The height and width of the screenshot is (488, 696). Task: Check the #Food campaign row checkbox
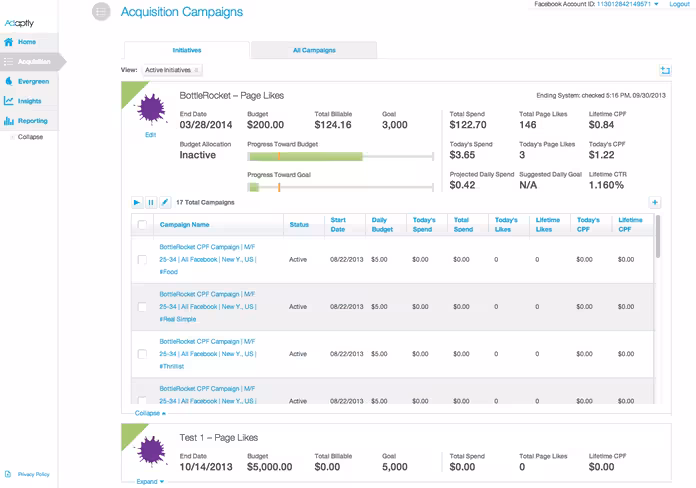[x=142, y=260]
